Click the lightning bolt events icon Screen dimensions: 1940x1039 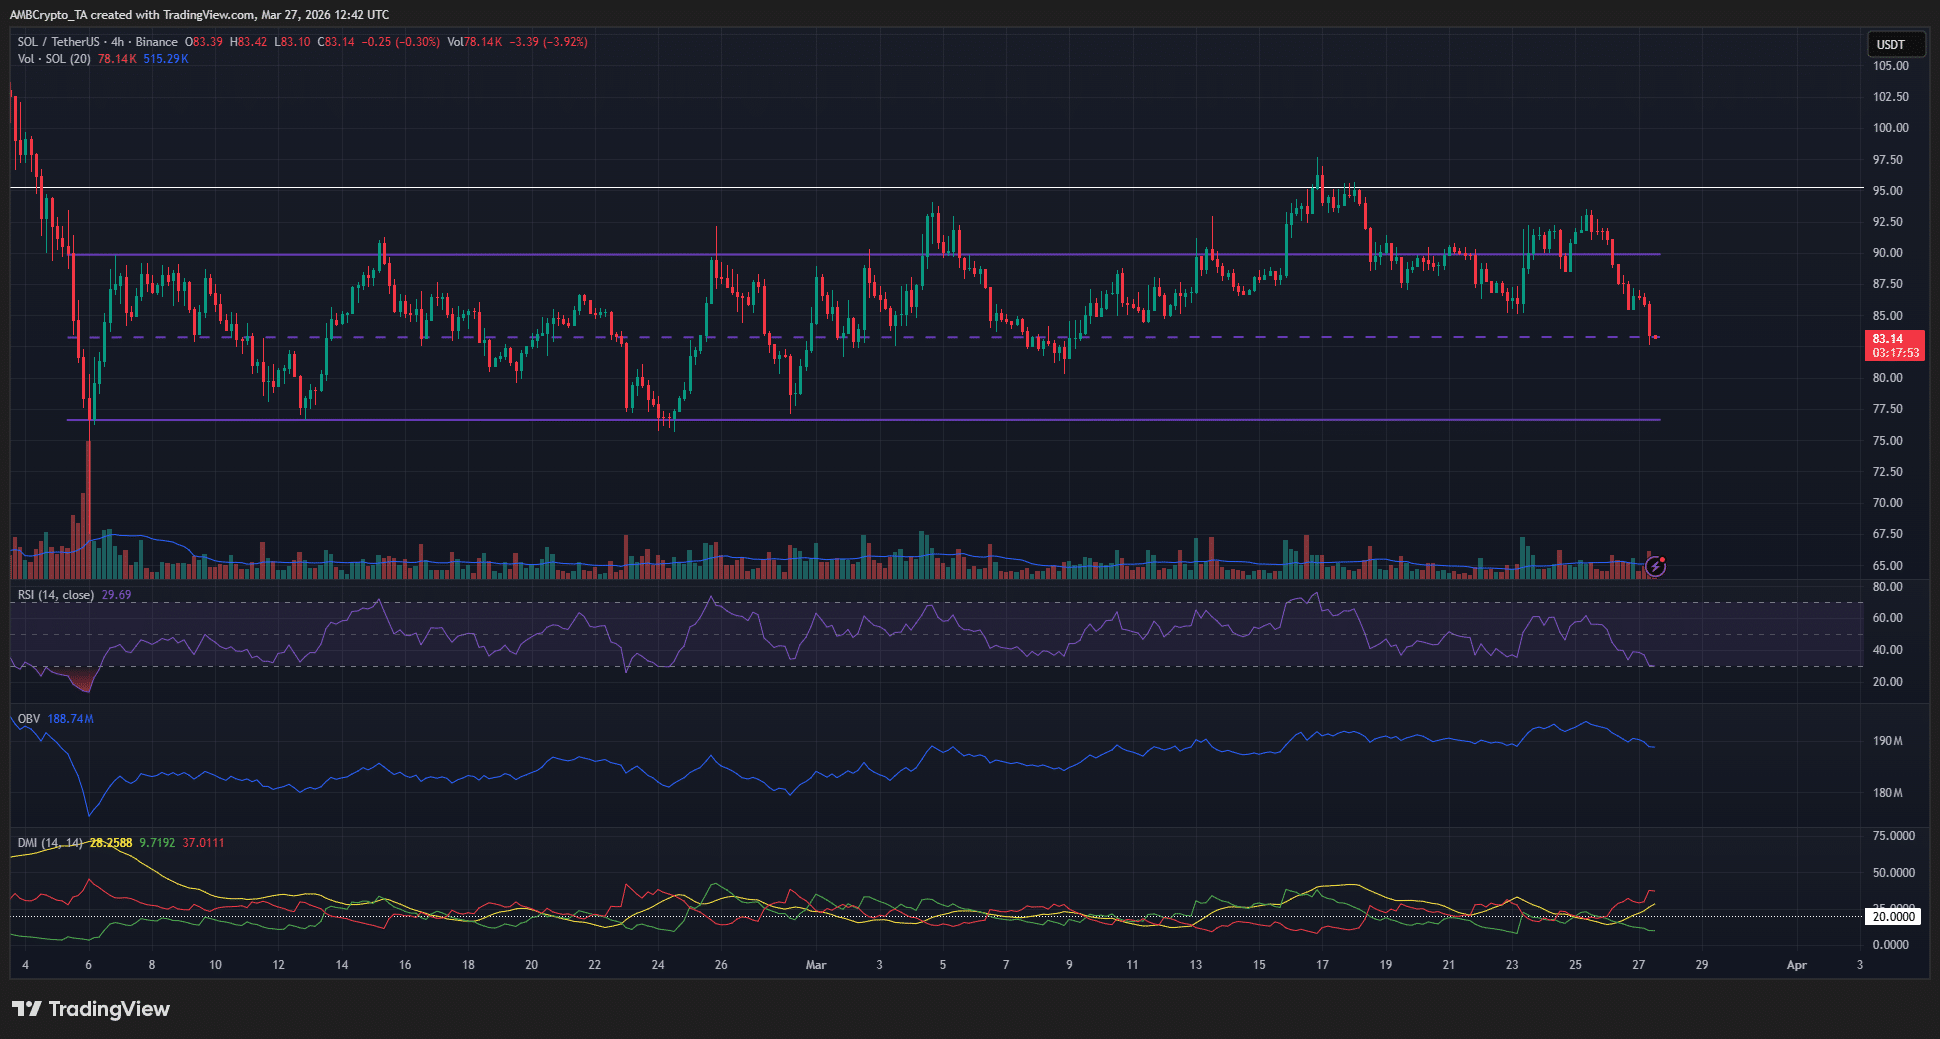(1656, 567)
